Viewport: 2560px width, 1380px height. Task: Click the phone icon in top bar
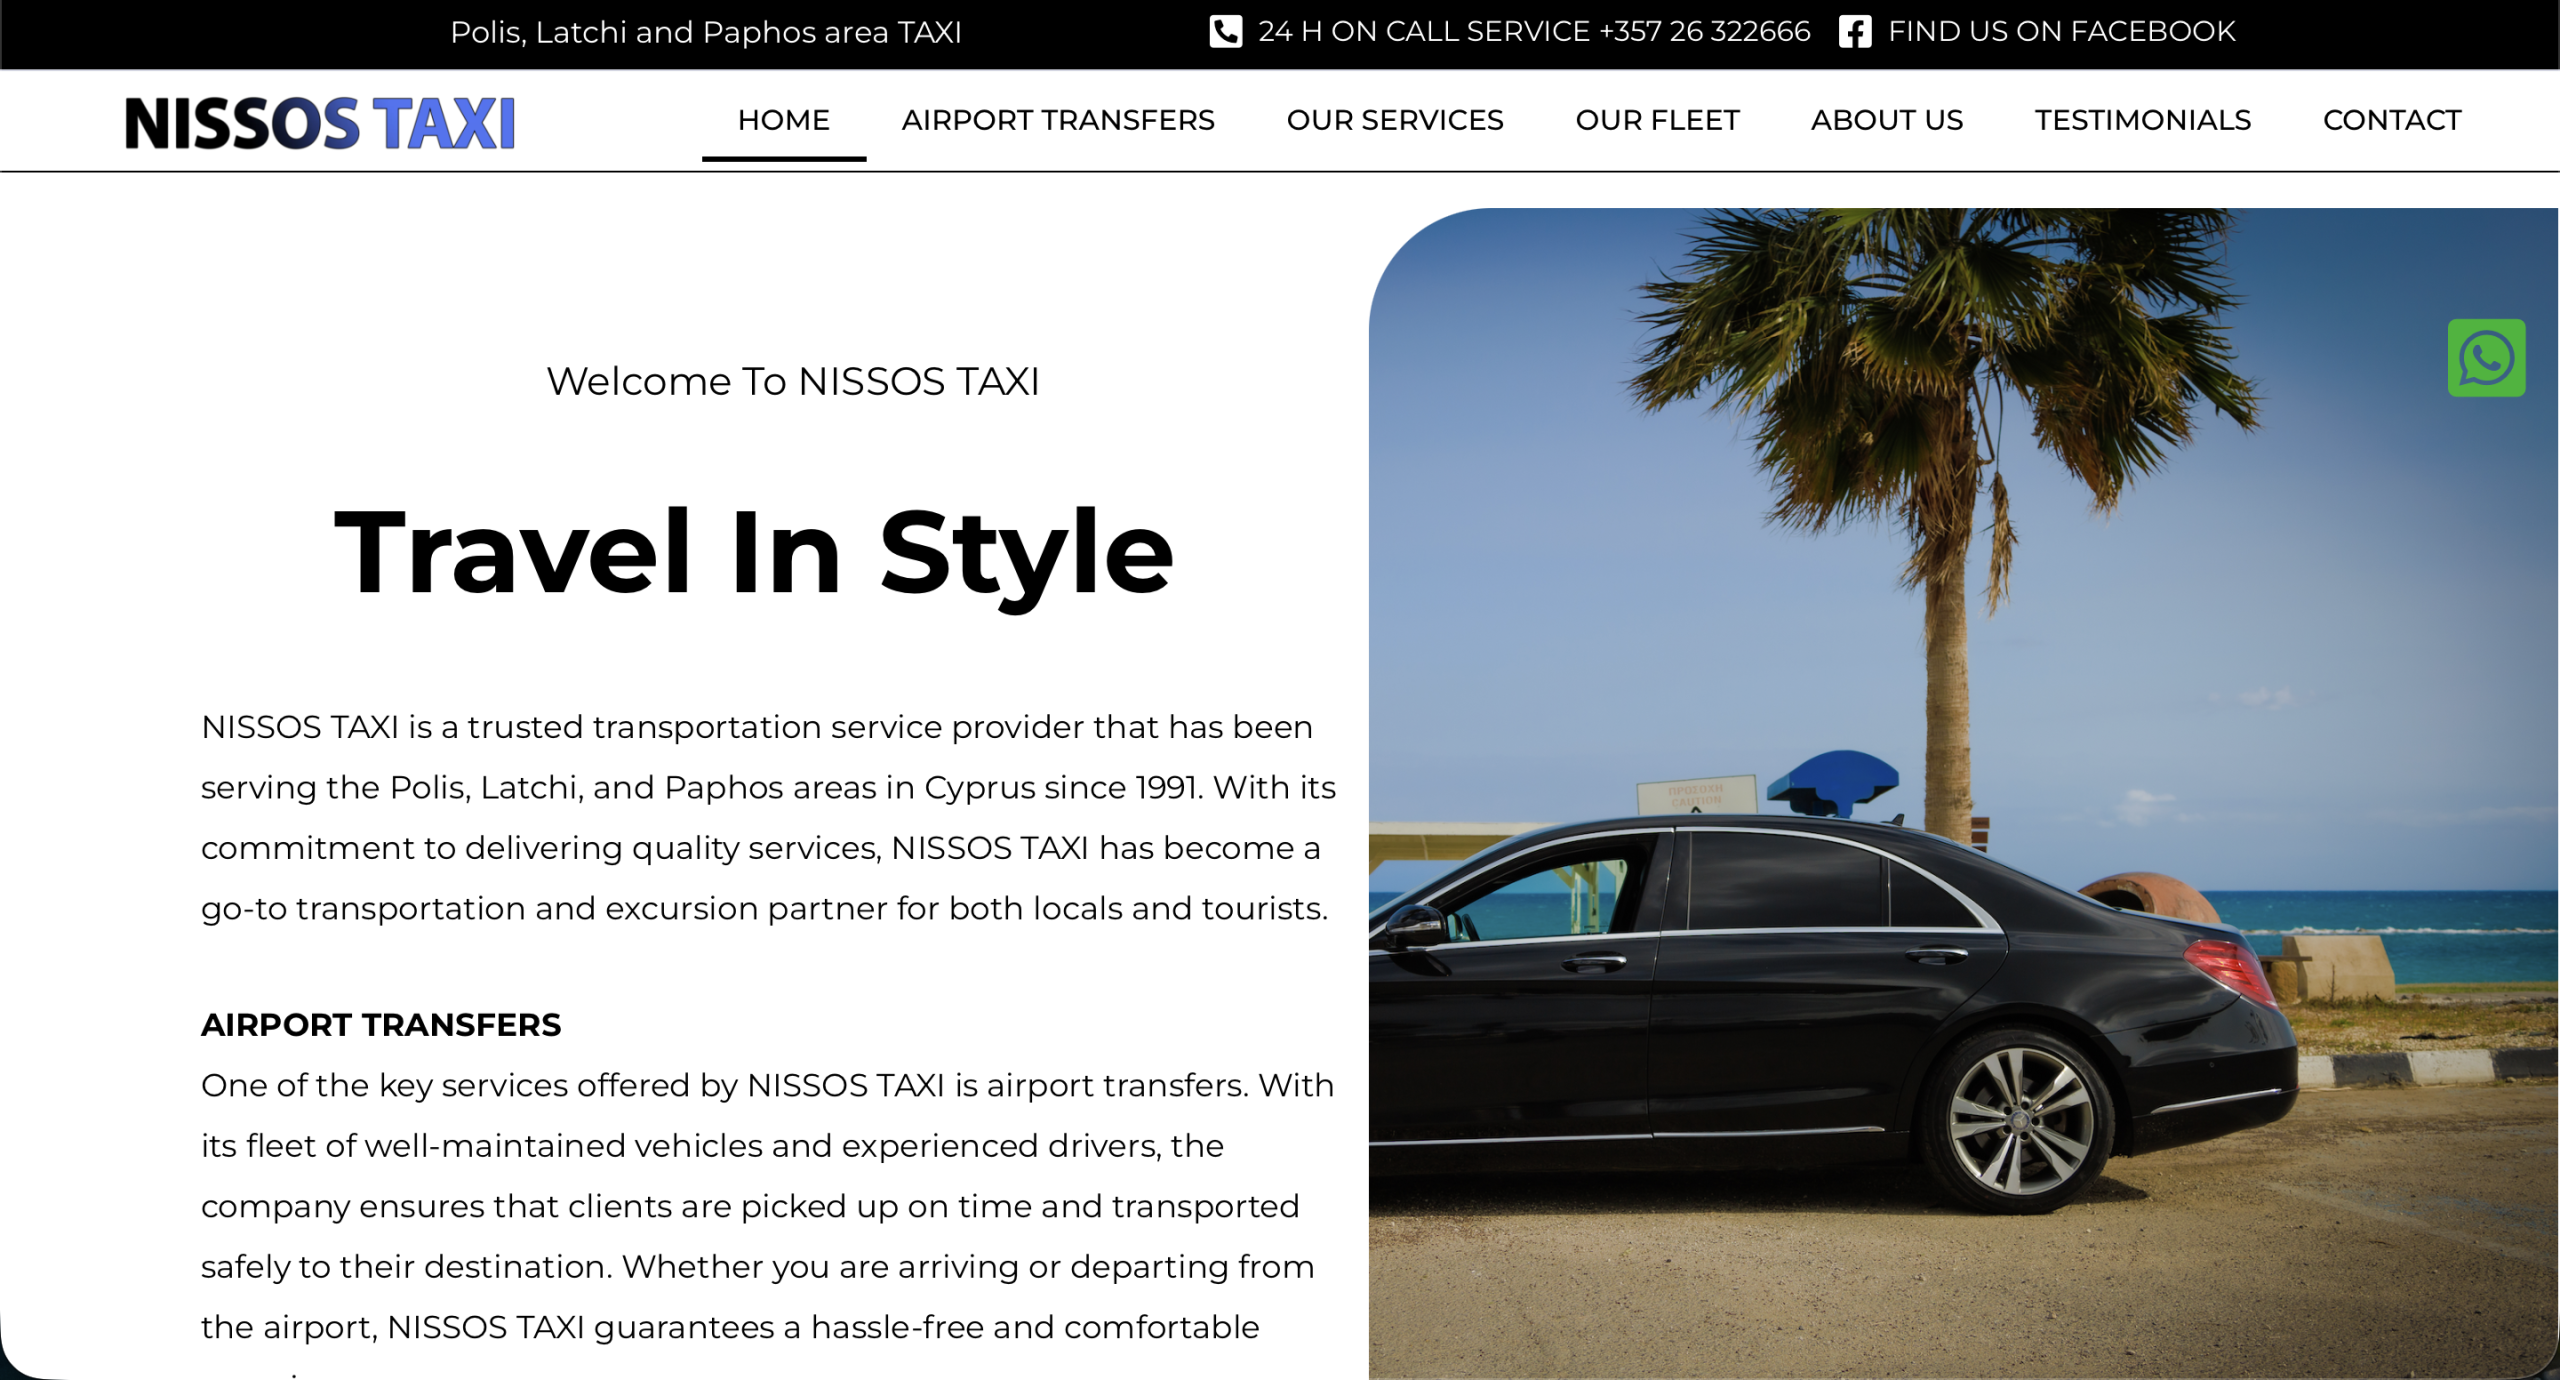pyautogui.click(x=1225, y=31)
